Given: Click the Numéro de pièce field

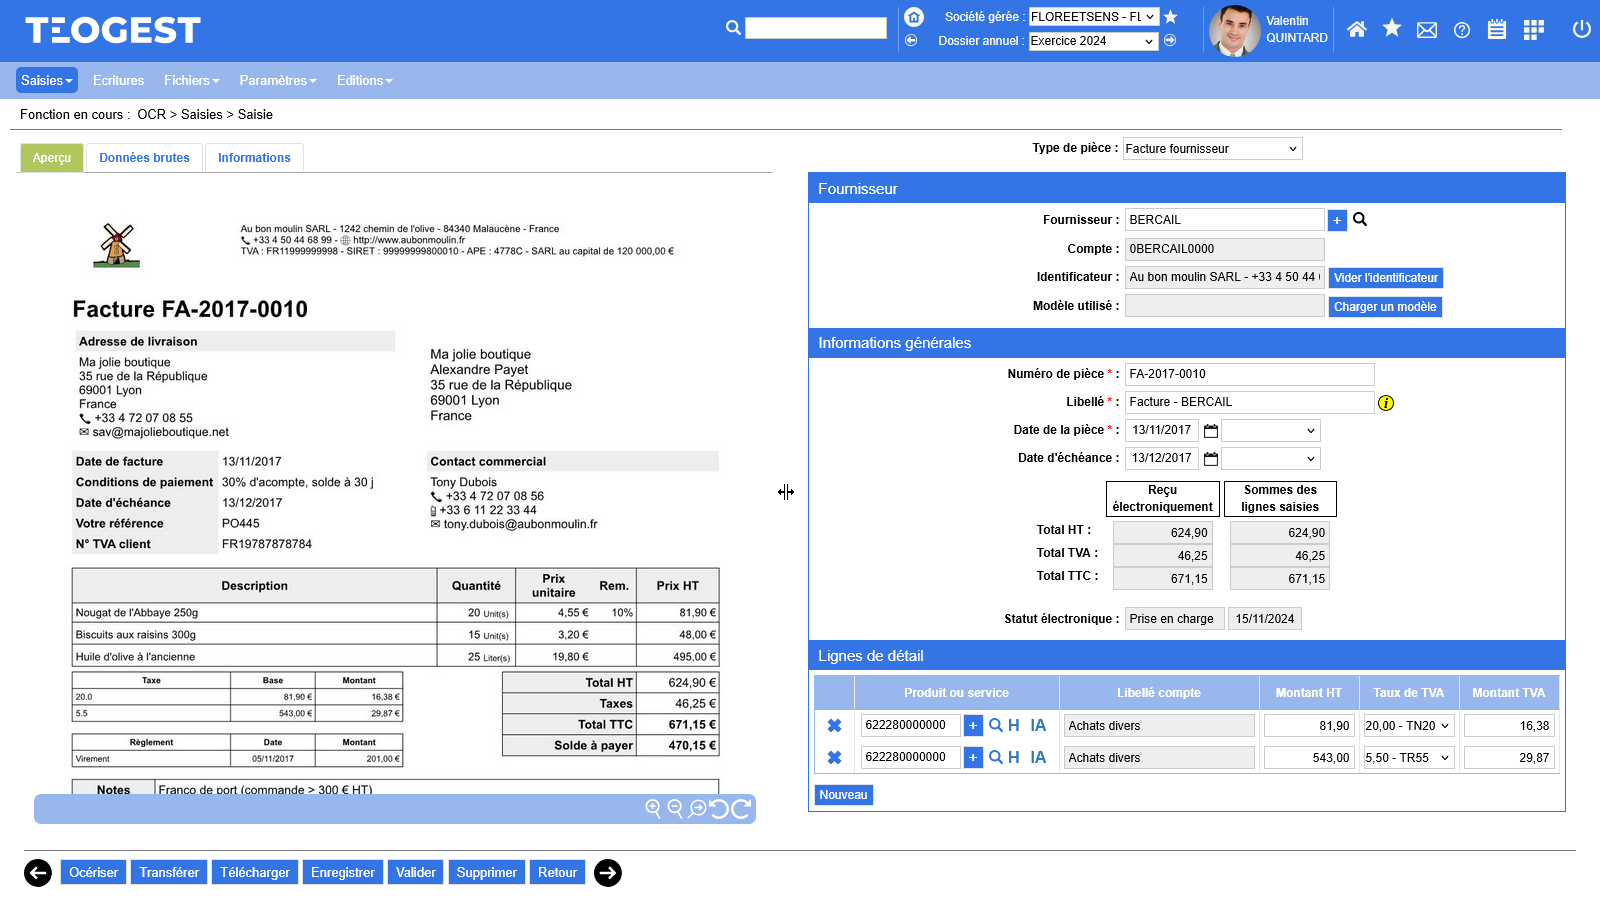Looking at the screenshot, I should tap(1248, 374).
